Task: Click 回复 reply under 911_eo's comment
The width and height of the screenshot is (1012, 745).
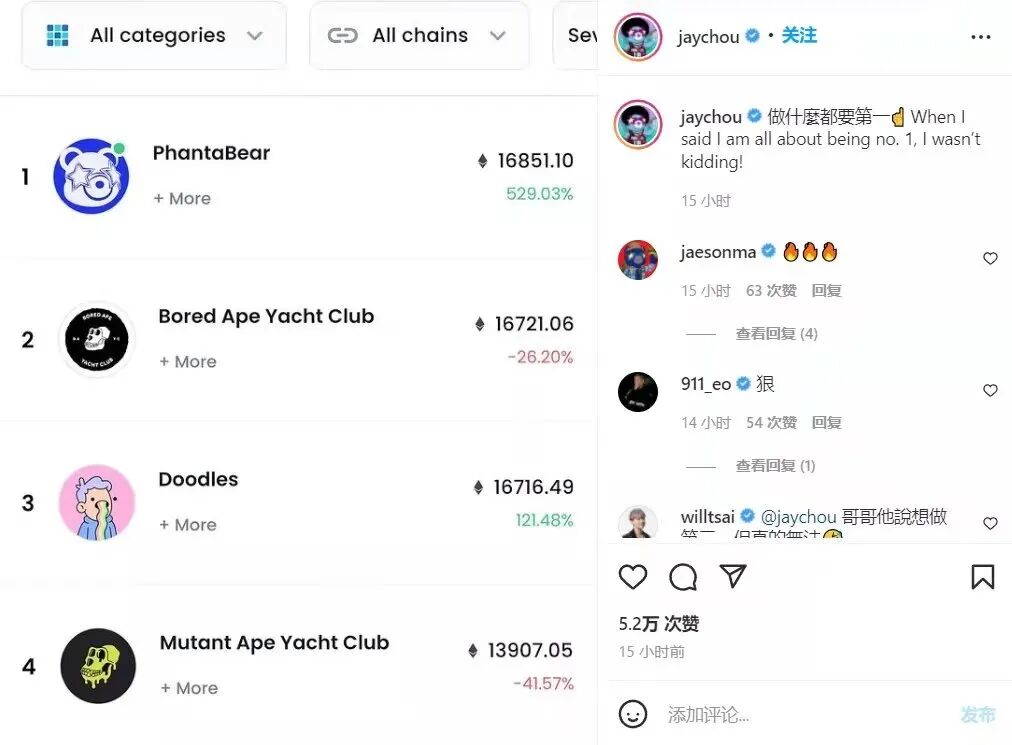Action: tap(826, 423)
